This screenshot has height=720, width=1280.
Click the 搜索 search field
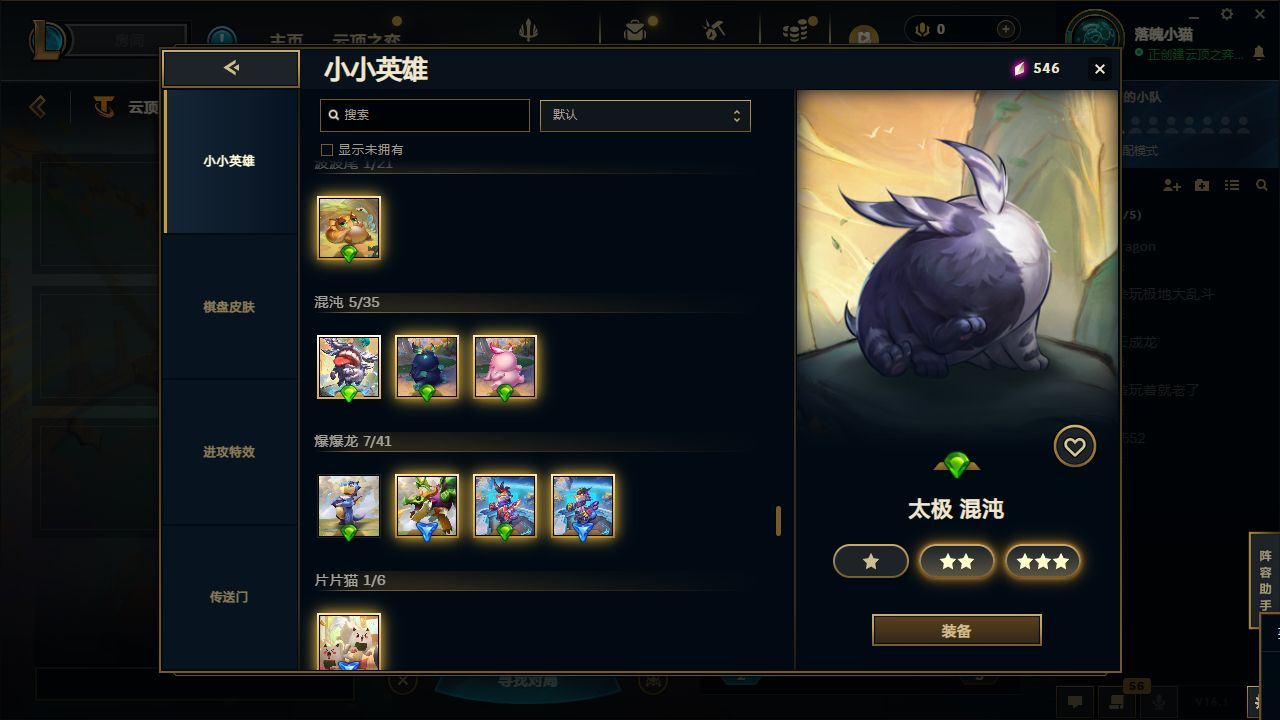pyautogui.click(x=425, y=115)
